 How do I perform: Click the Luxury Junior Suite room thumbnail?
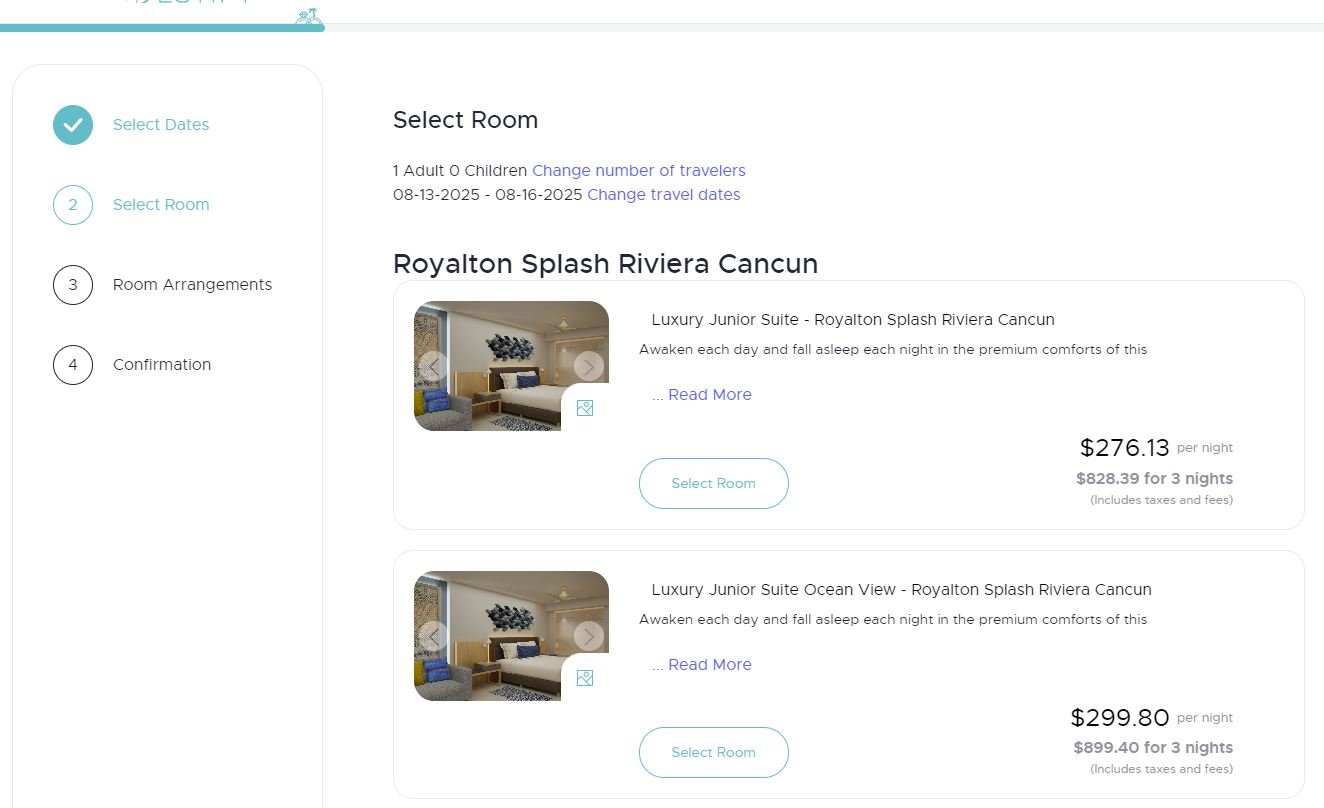pyautogui.click(x=511, y=366)
